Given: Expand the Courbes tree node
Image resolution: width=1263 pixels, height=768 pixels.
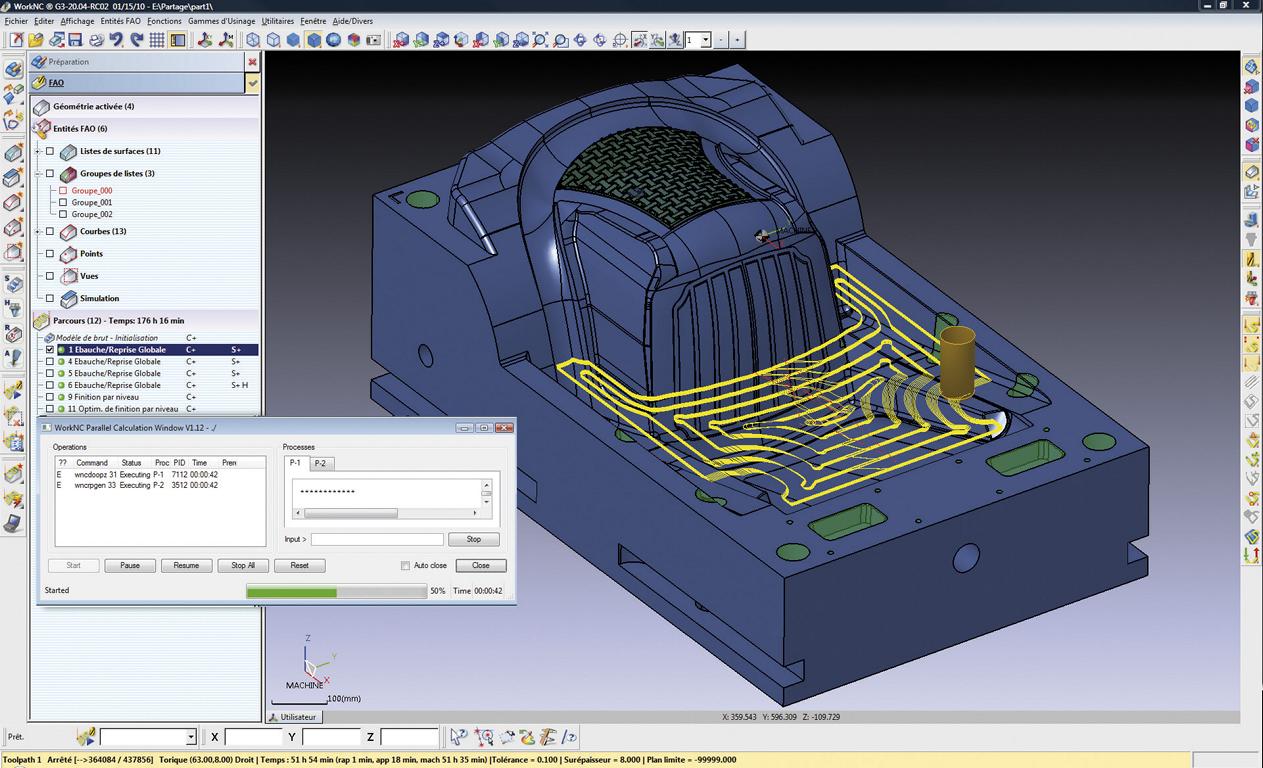Looking at the screenshot, I should (38, 232).
